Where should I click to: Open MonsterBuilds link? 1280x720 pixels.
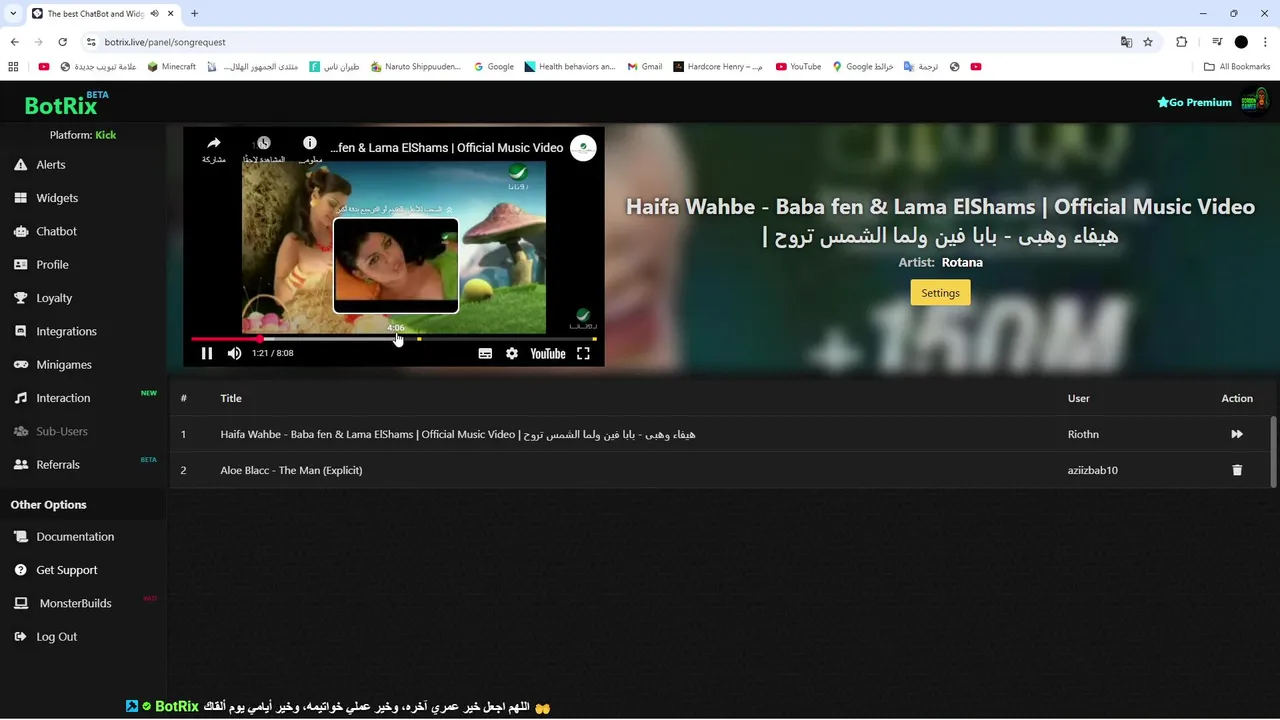point(75,604)
